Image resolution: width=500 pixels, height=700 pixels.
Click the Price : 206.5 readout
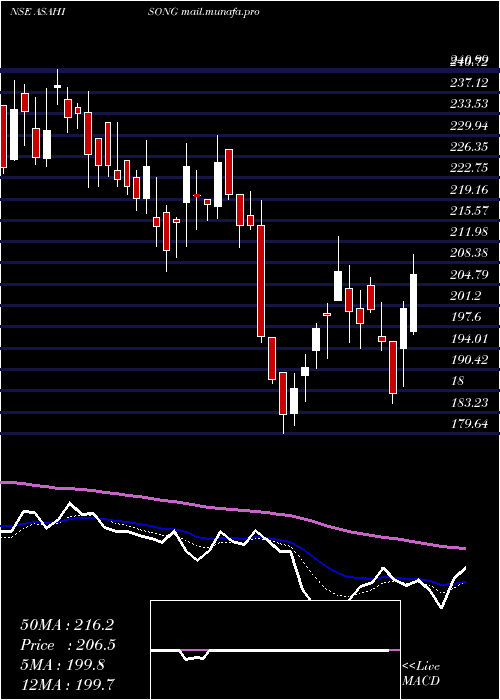pyautogui.click(x=68, y=645)
